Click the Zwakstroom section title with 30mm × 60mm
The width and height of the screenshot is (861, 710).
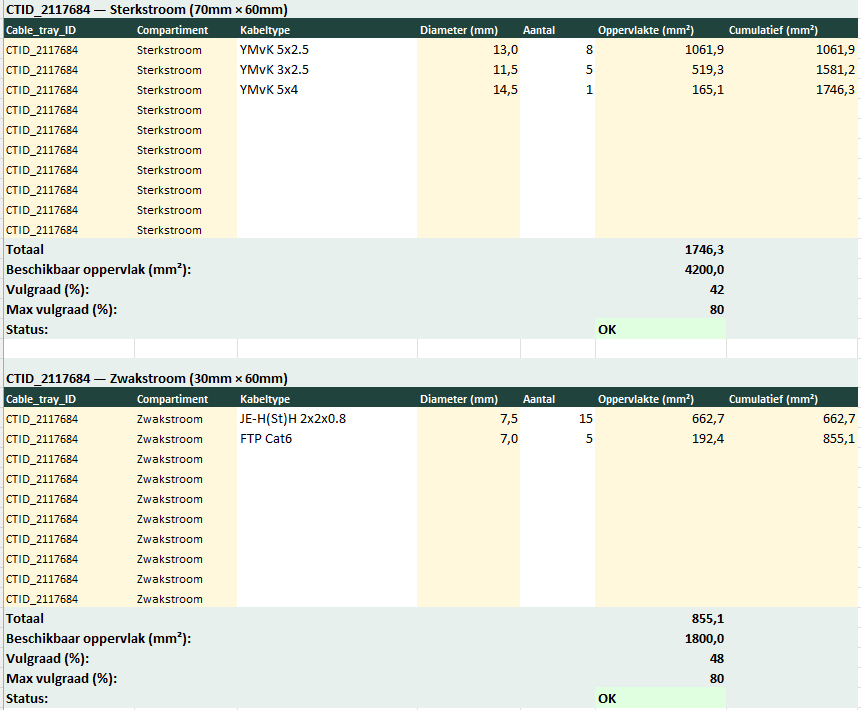pyautogui.click(x=147, y=379)
